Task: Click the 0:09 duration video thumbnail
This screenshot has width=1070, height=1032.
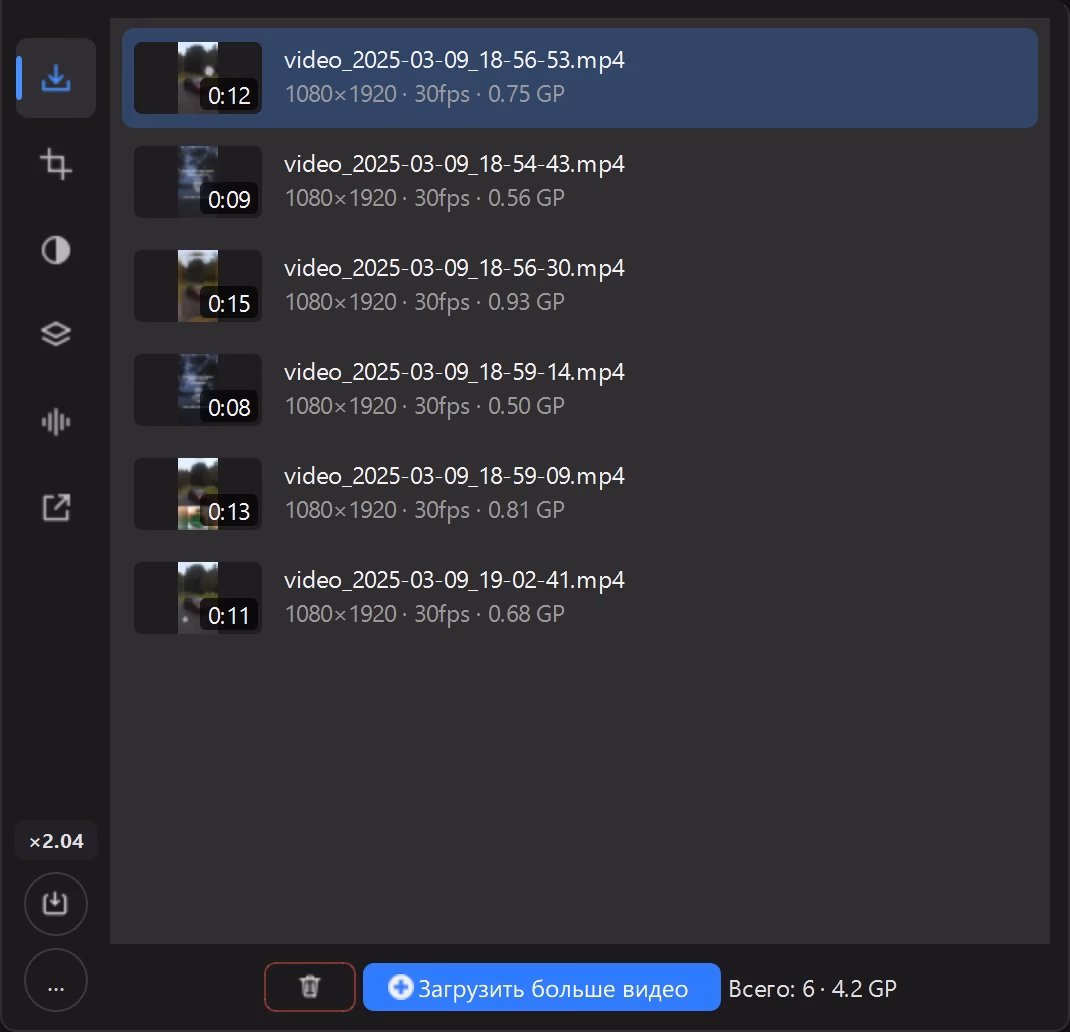Action: [x=198, y=182]
